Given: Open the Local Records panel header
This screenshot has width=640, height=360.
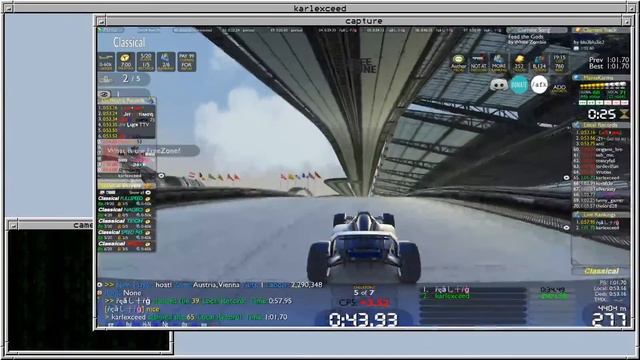Looking at the screenshot, I should [601, 125].
